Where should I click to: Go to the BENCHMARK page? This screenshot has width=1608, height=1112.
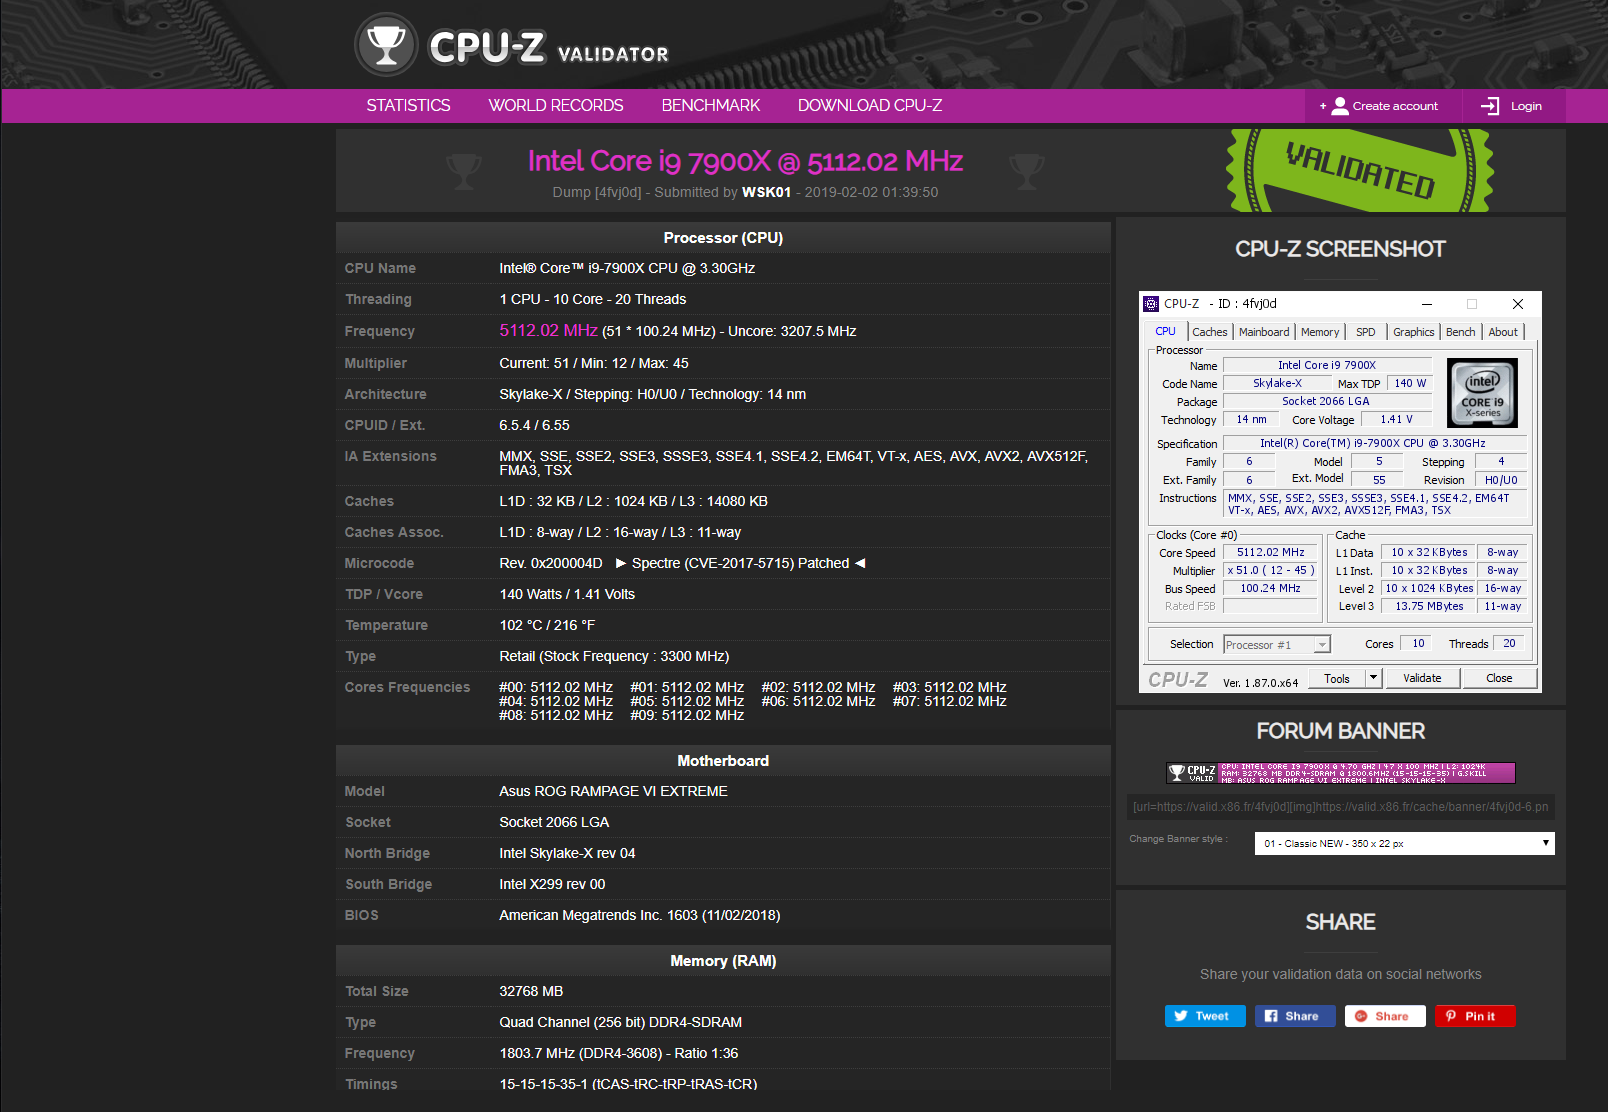point(711,106)
